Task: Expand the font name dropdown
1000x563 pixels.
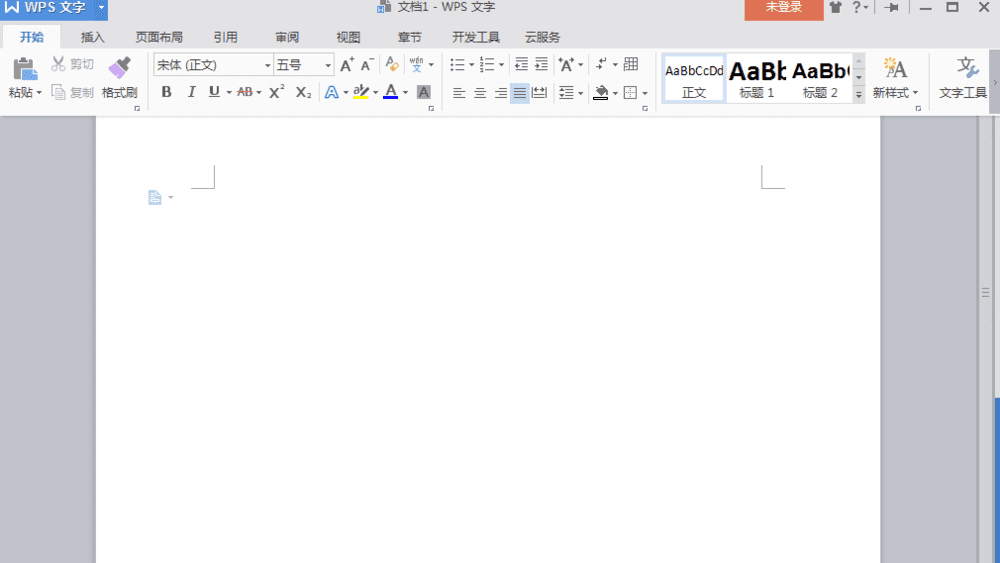Action: [x=267, y=65]
